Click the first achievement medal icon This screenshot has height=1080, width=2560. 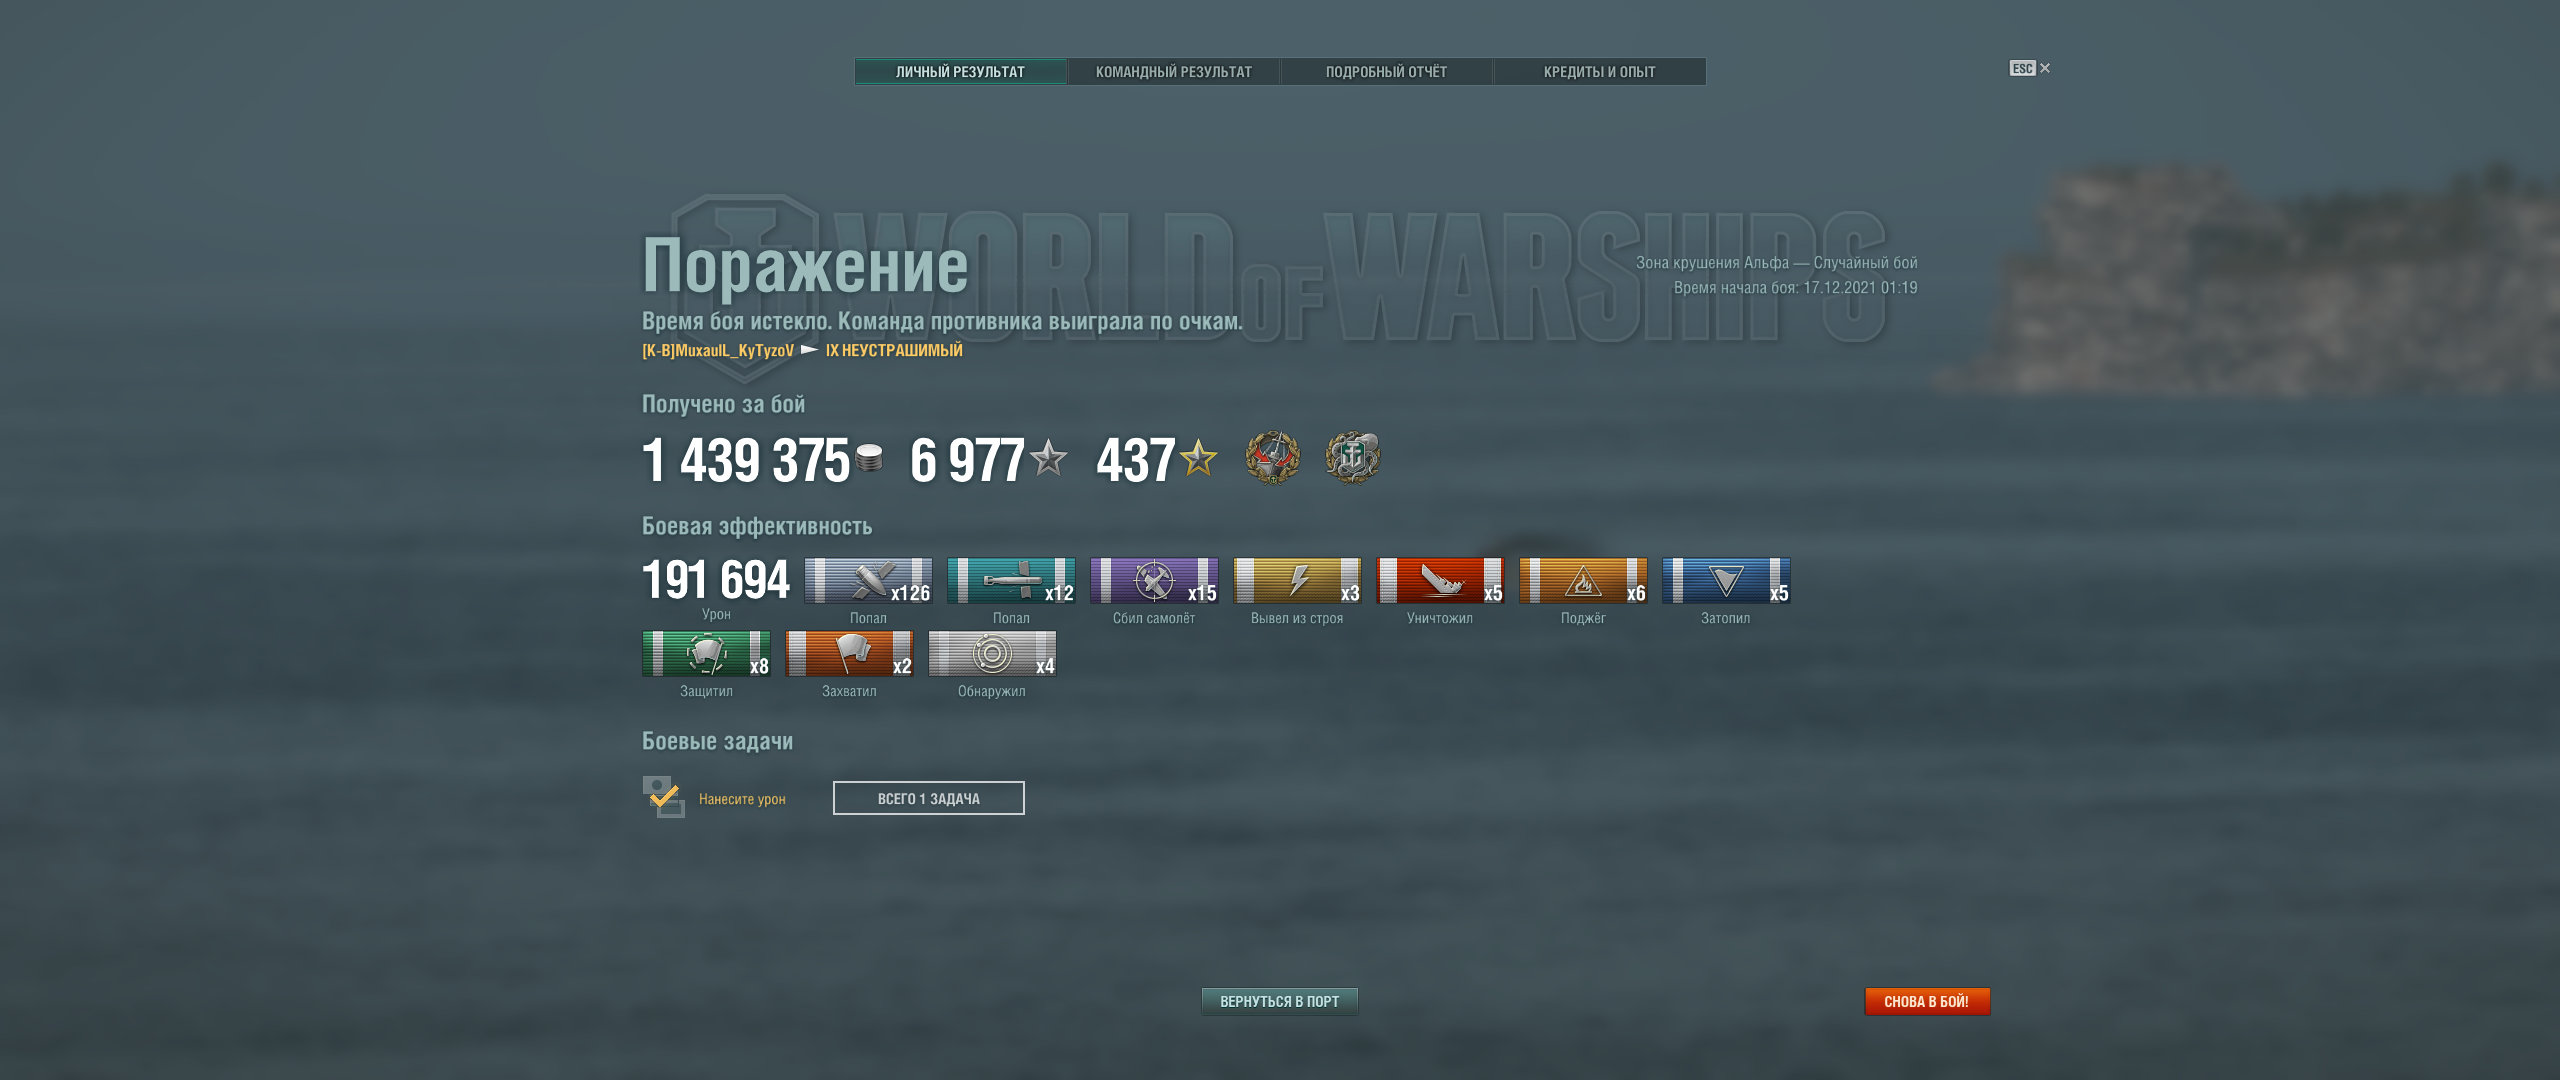point(1272,458)
